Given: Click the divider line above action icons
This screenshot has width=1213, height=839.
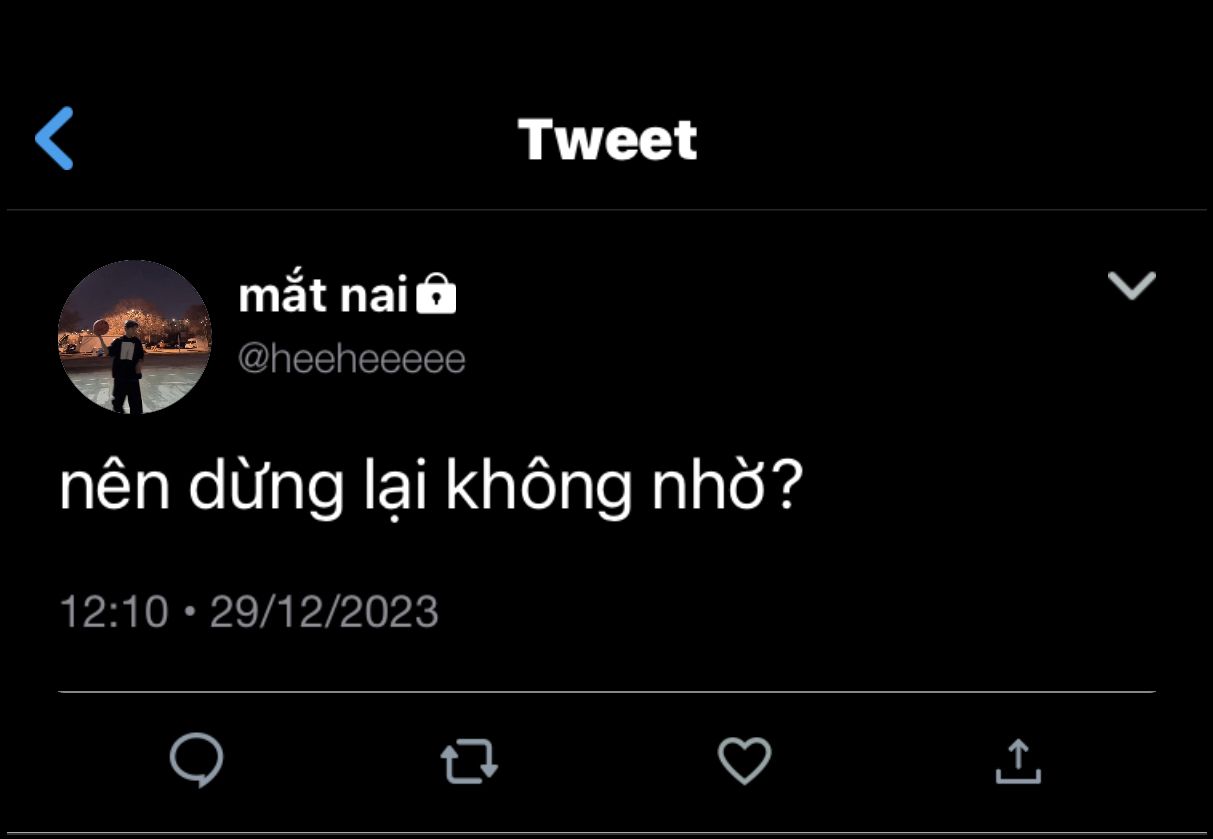Looking at the screenshot, I should [x=606, y=692].
